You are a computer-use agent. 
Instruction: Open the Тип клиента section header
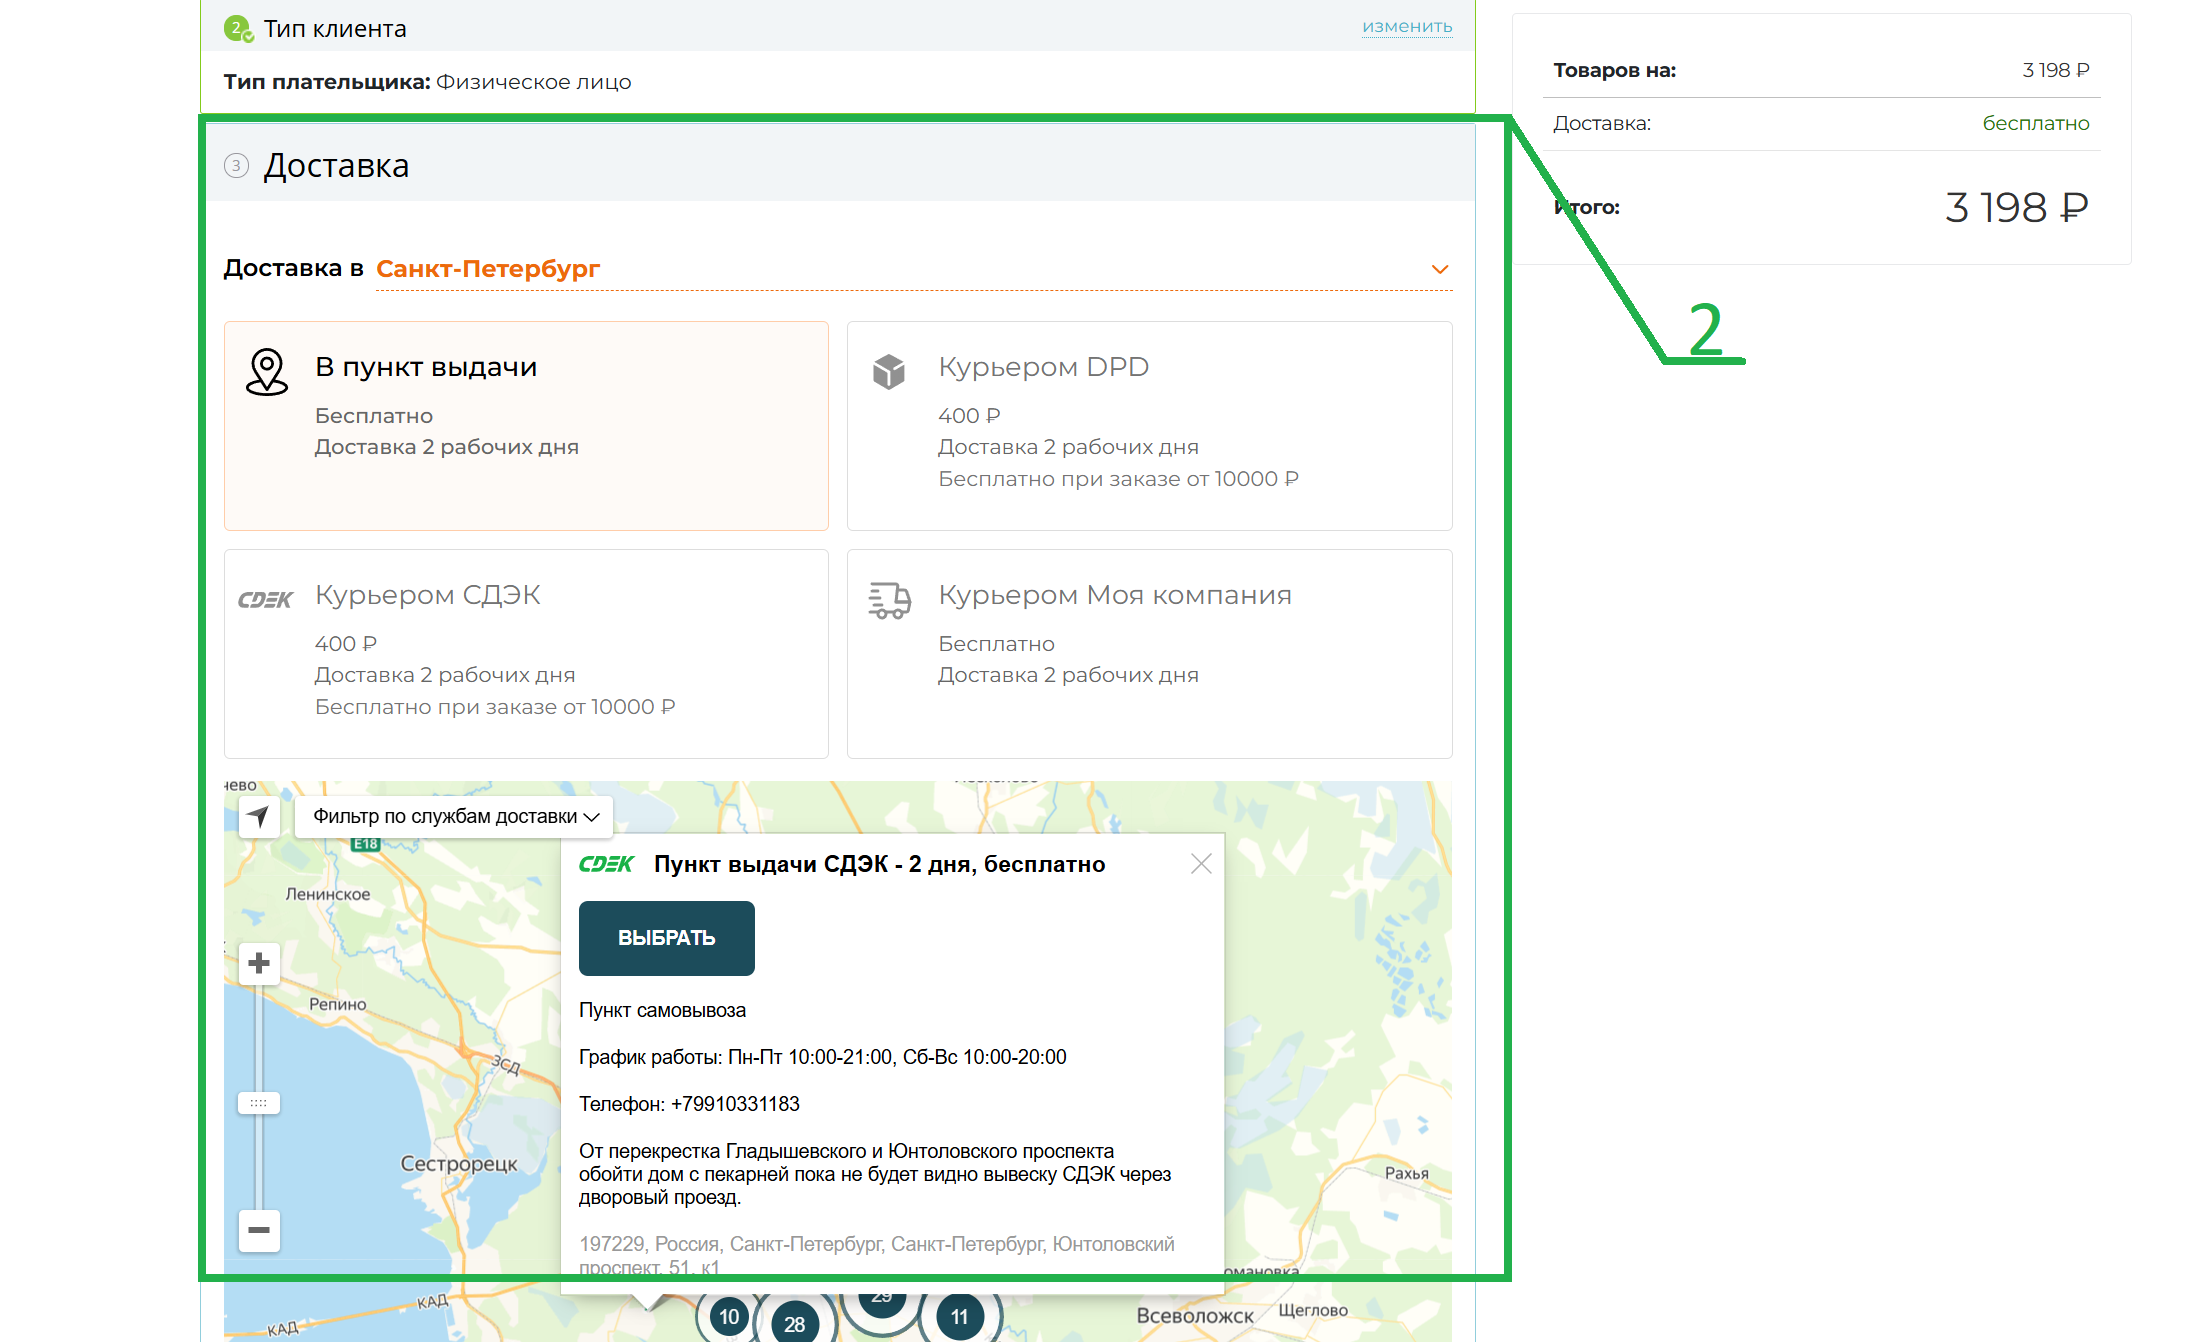pos(333,28)
